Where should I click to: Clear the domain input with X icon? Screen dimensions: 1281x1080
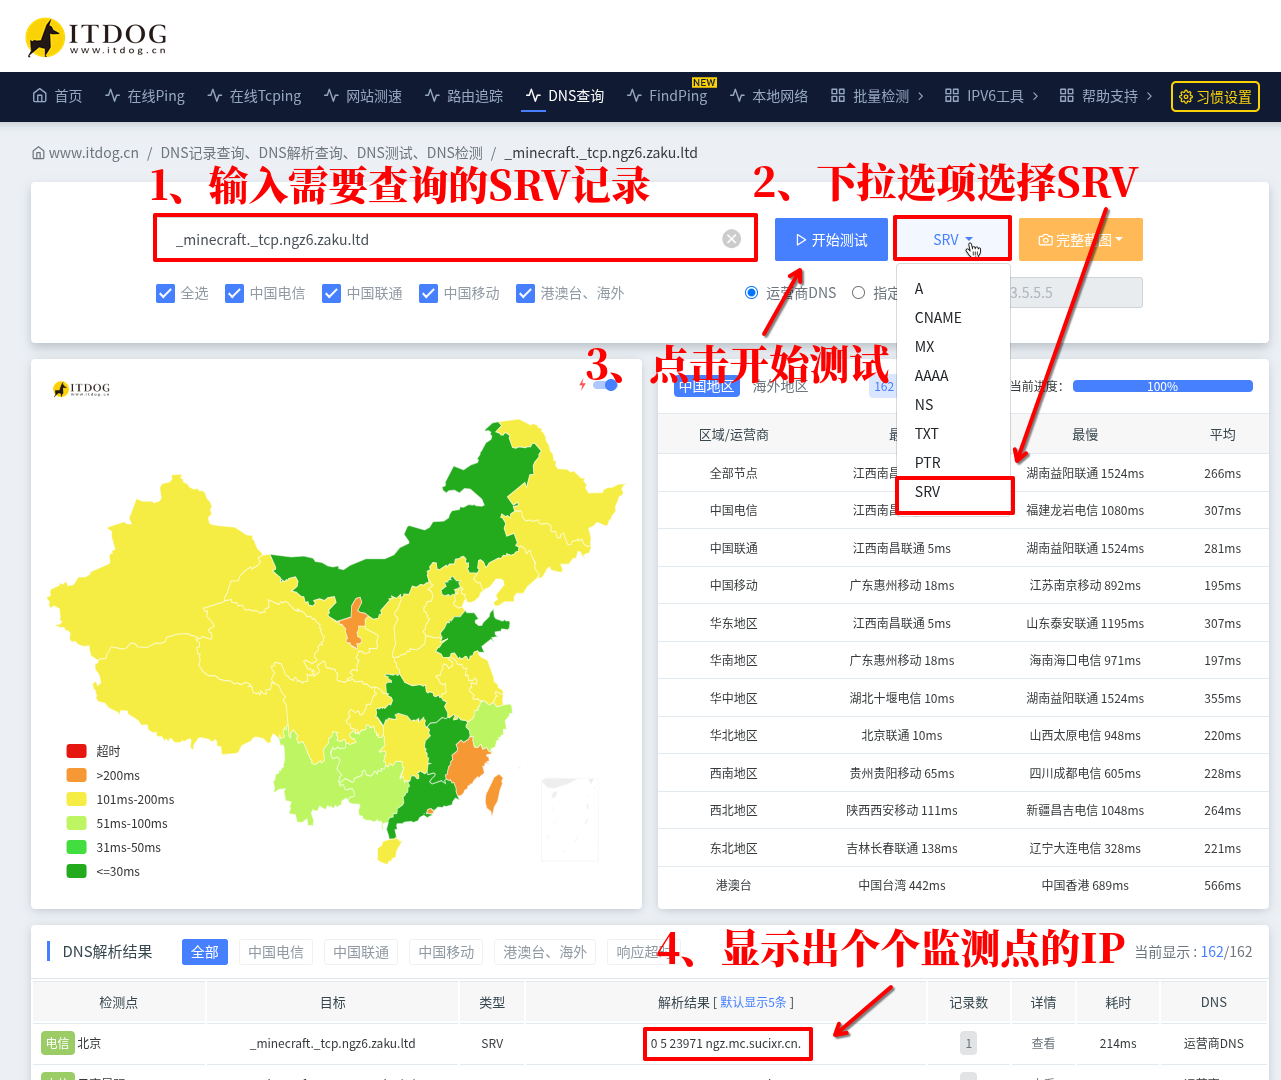731,239
